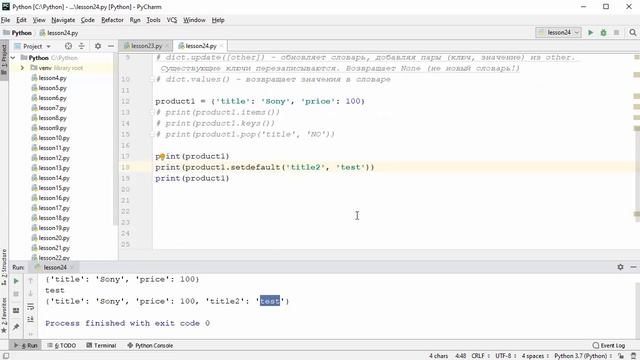
Task: Click stop icon in Run panel
Action: coord(16,294)
